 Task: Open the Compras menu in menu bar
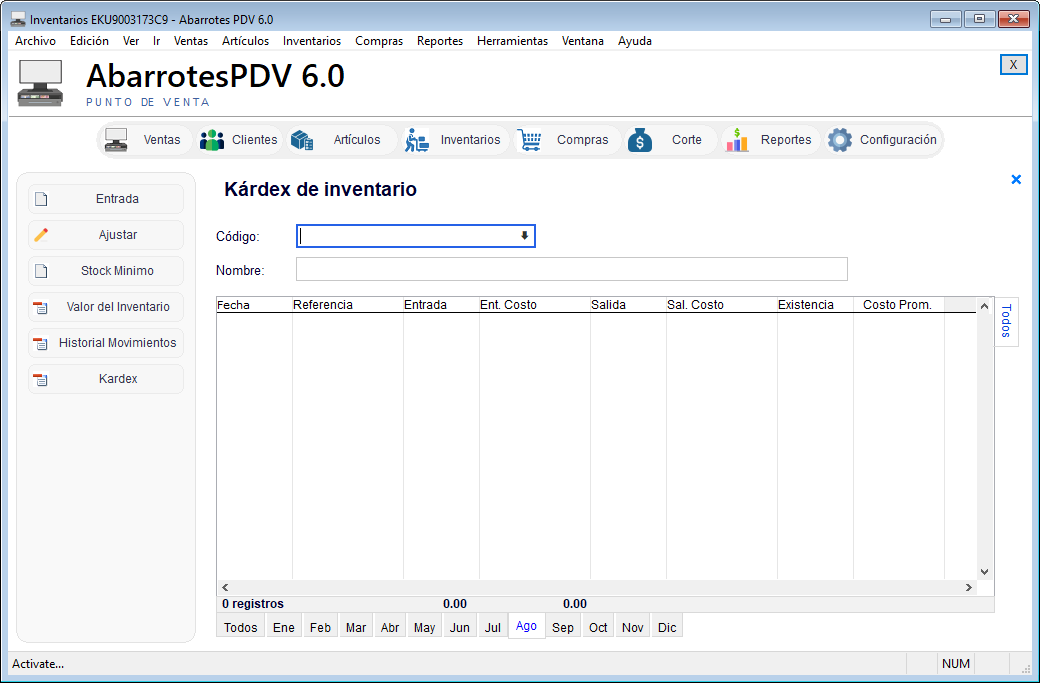[379, 41]
